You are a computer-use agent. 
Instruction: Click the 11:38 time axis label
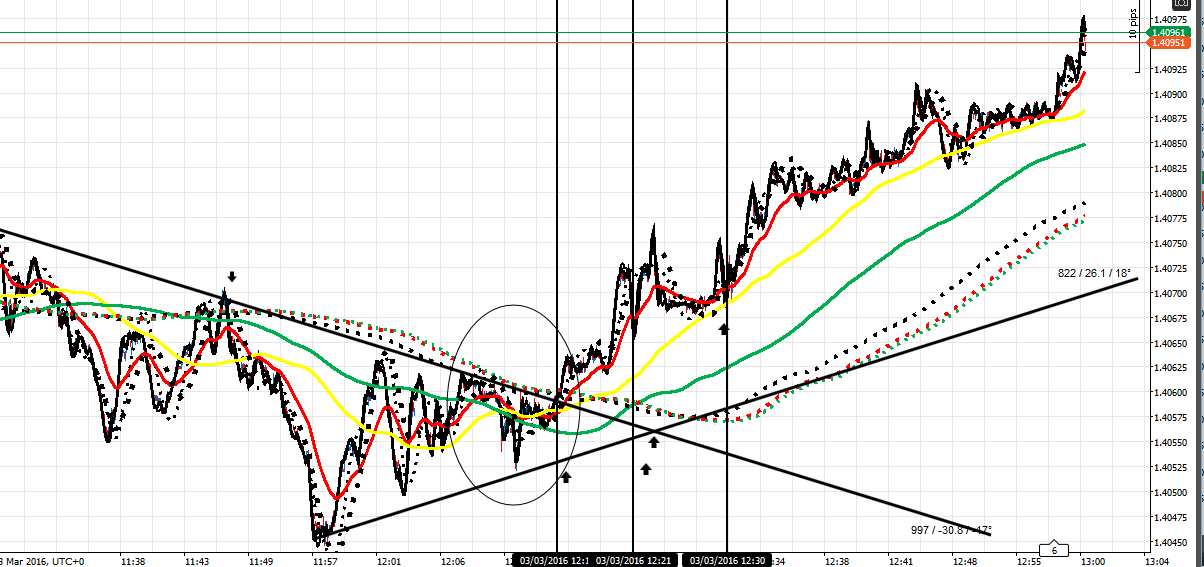coord(132,561)
